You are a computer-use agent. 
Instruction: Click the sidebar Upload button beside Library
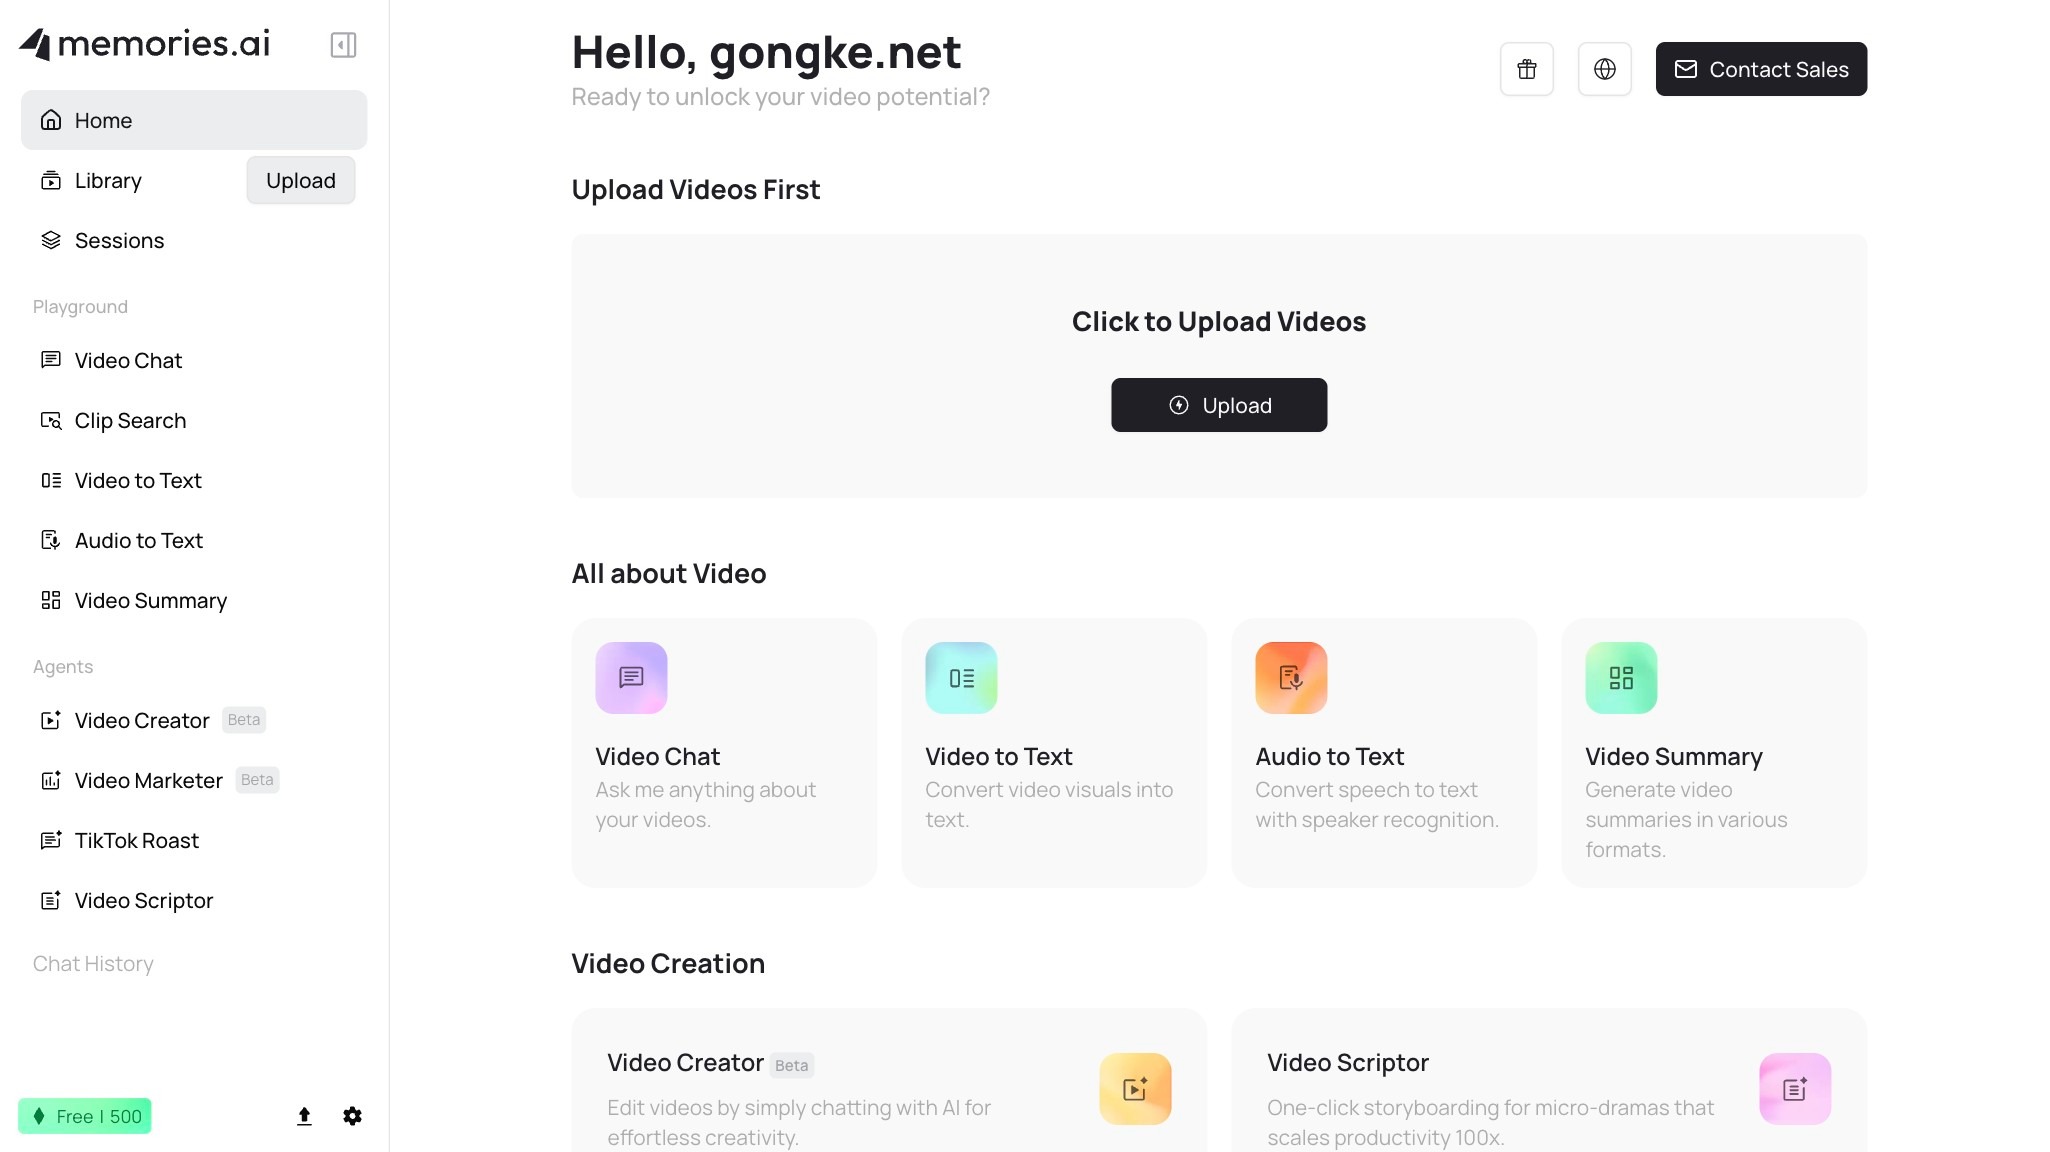[300, 181]
